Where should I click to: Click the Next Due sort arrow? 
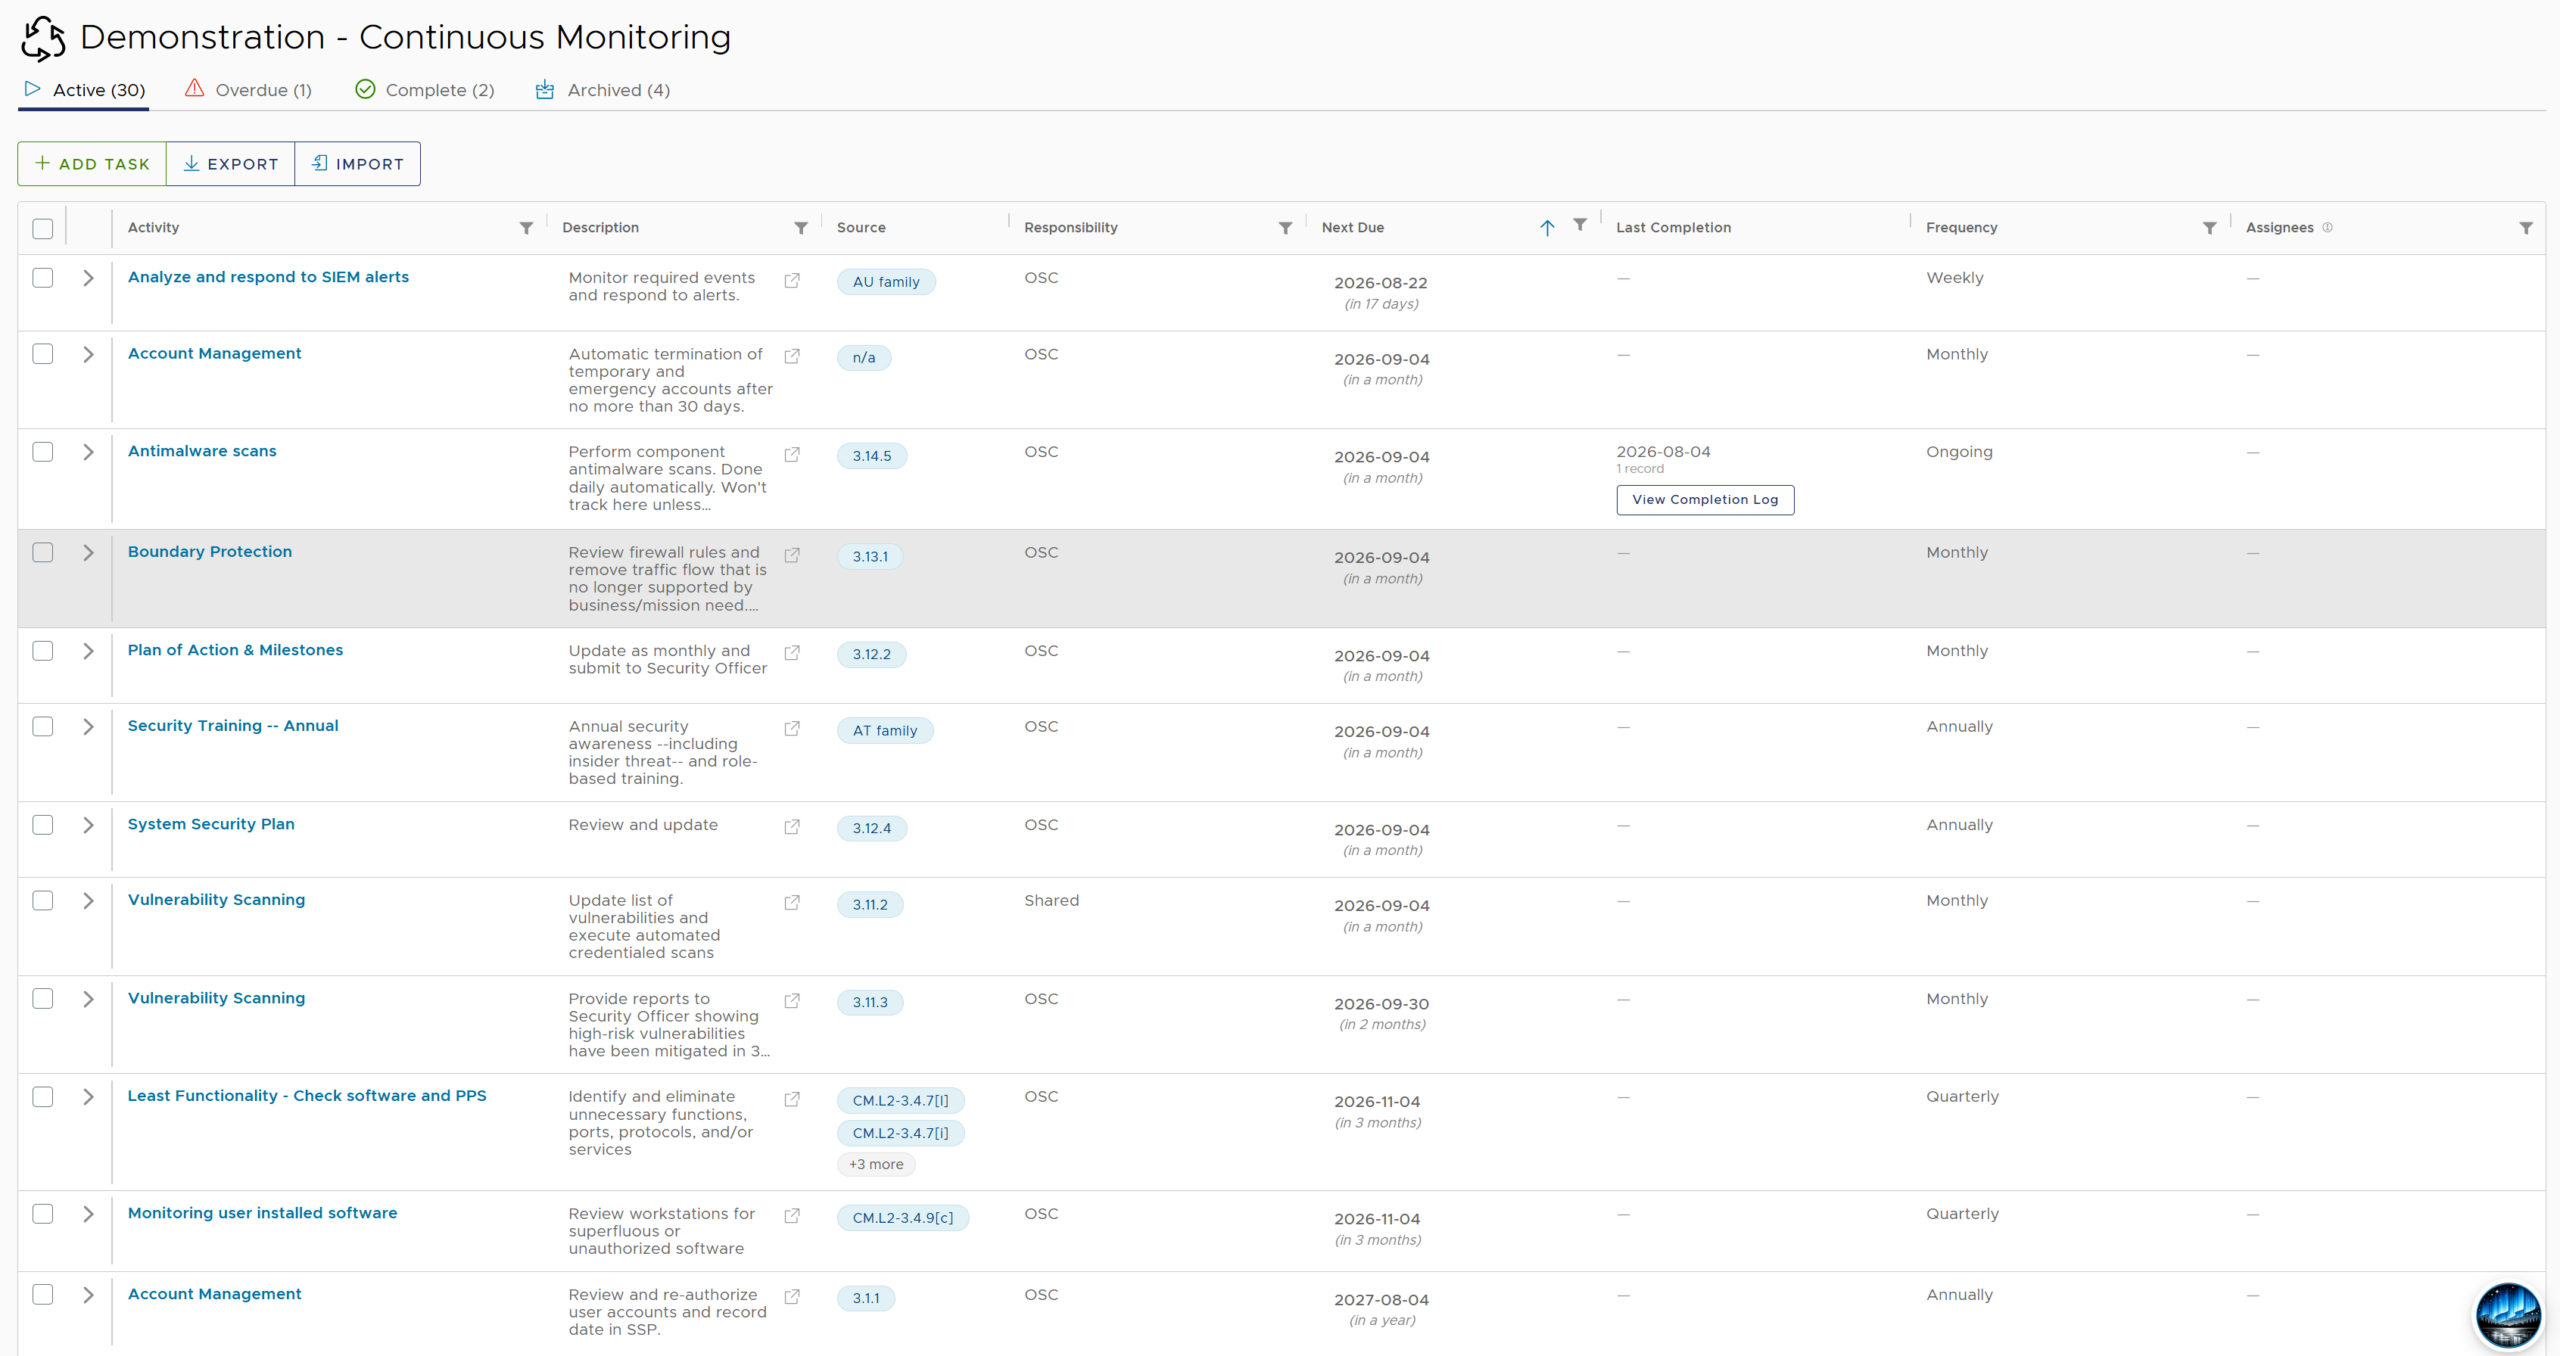(x=1547, y=228)
